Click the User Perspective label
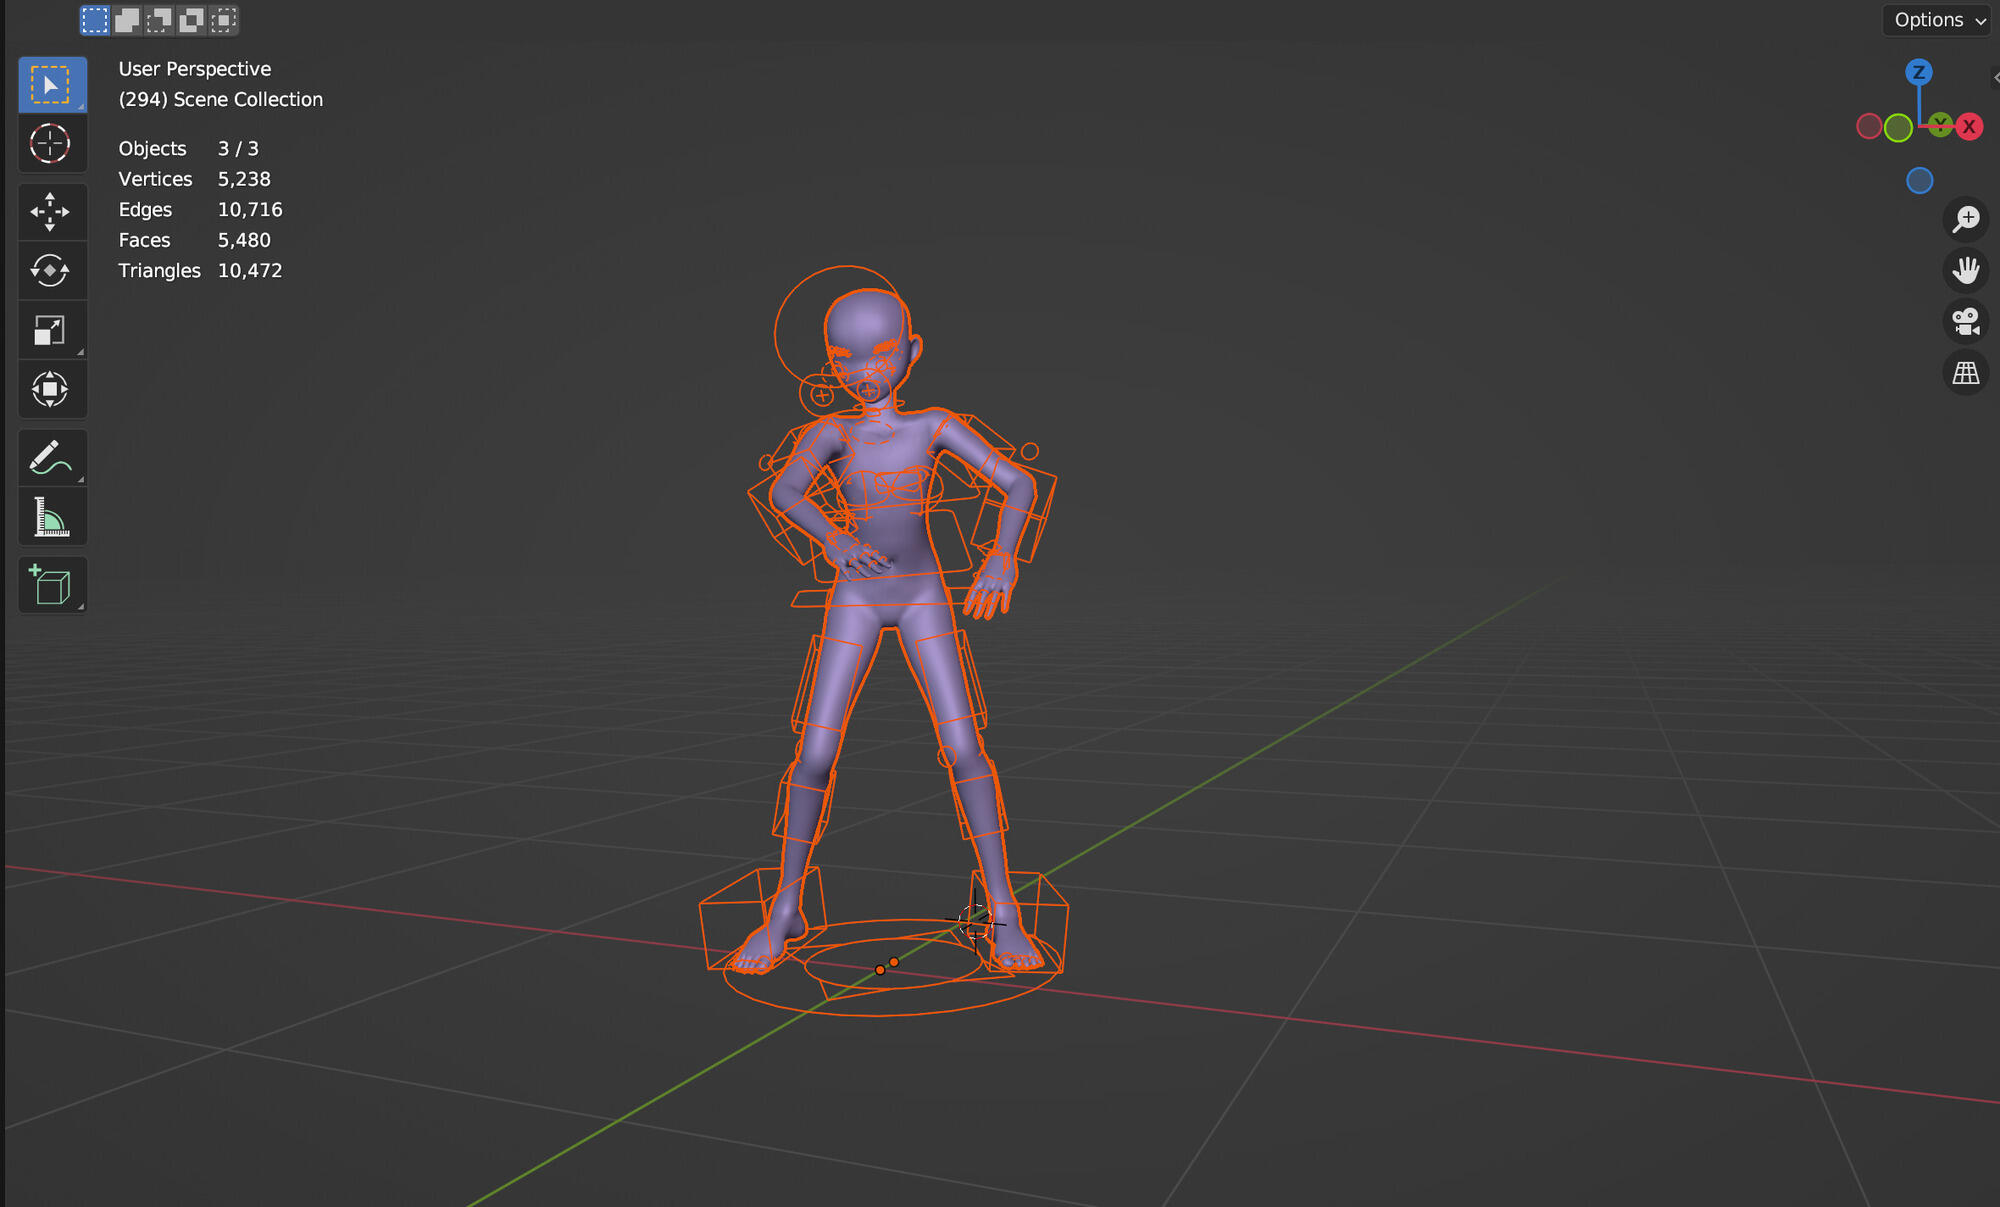Screen dimensions: 2000x1207 [195, 69]
